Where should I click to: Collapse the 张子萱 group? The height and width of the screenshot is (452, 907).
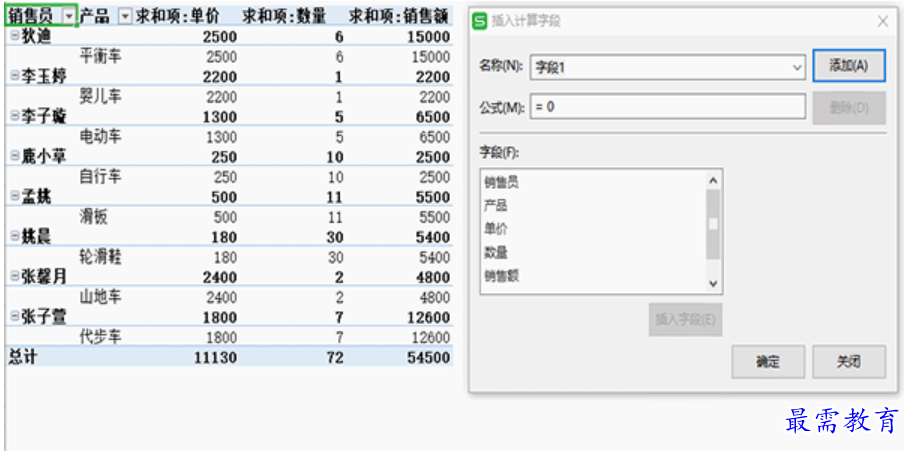coord(14,317)
